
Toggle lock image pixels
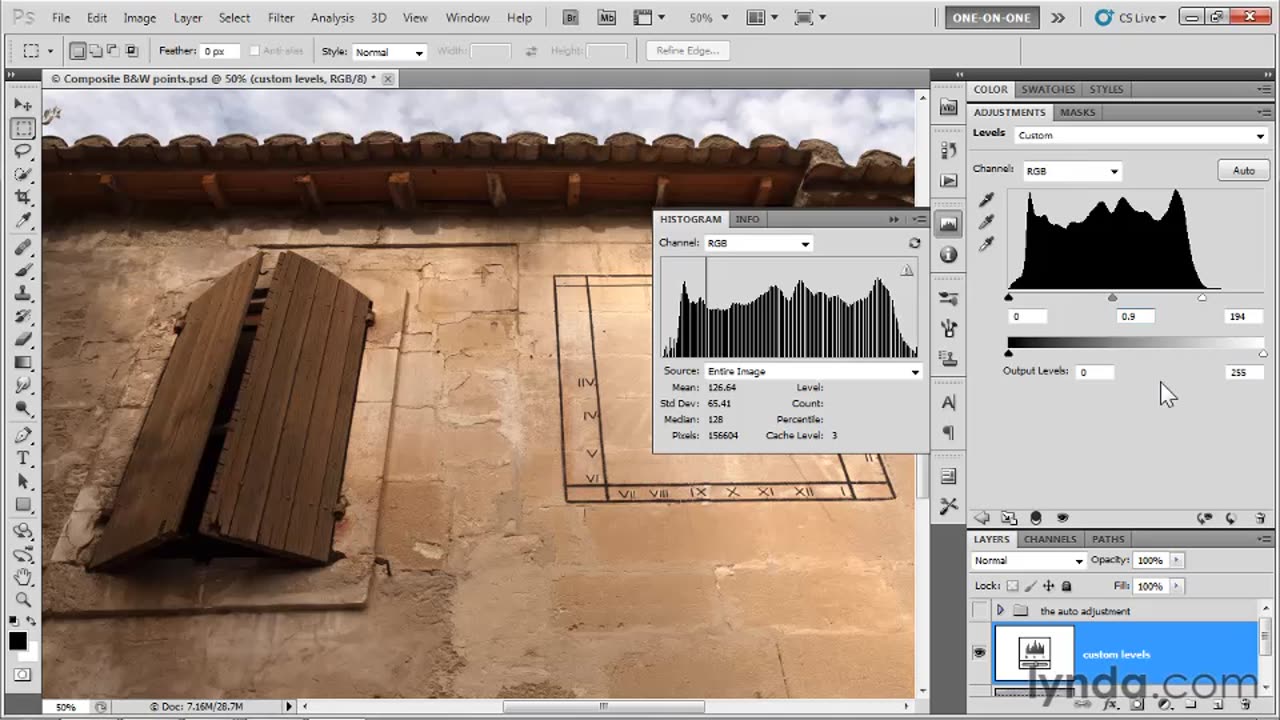(x=1030, y=586)
